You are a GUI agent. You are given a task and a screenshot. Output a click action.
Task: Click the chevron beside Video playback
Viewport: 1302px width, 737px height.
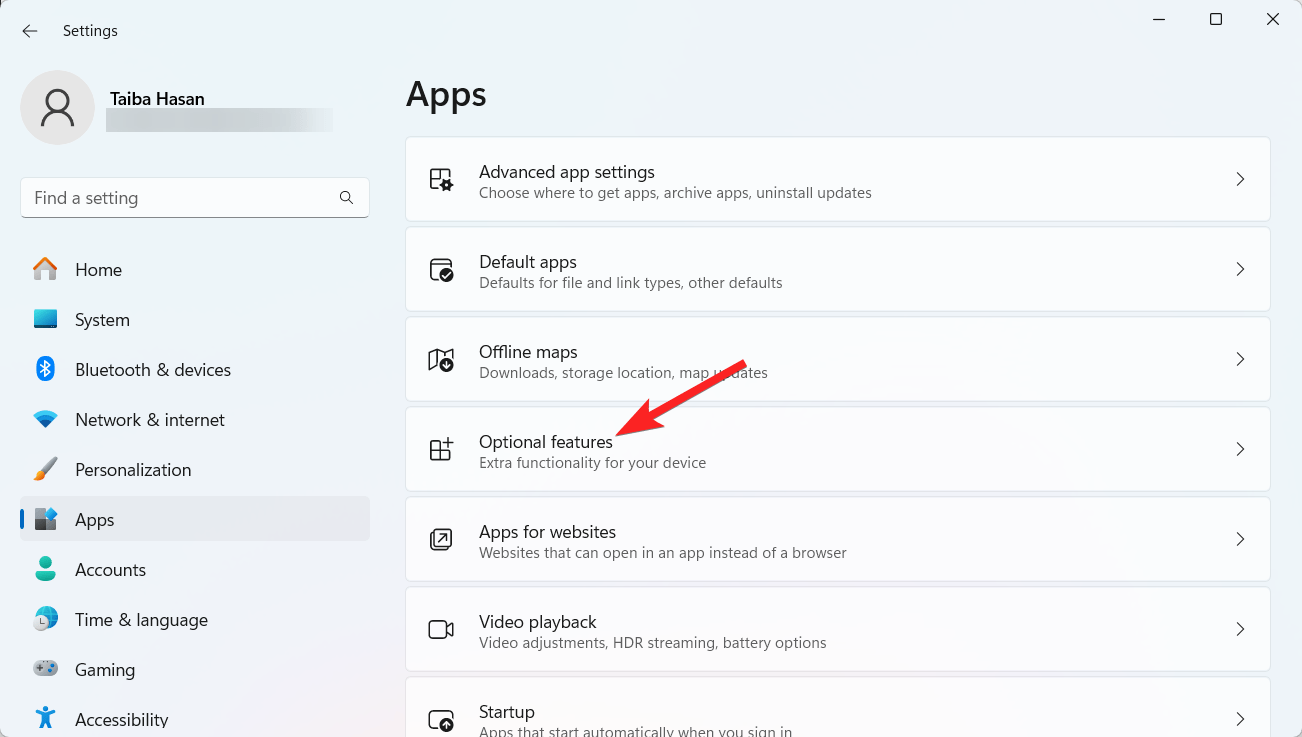pyautogui.click(x=1240, y=628)
